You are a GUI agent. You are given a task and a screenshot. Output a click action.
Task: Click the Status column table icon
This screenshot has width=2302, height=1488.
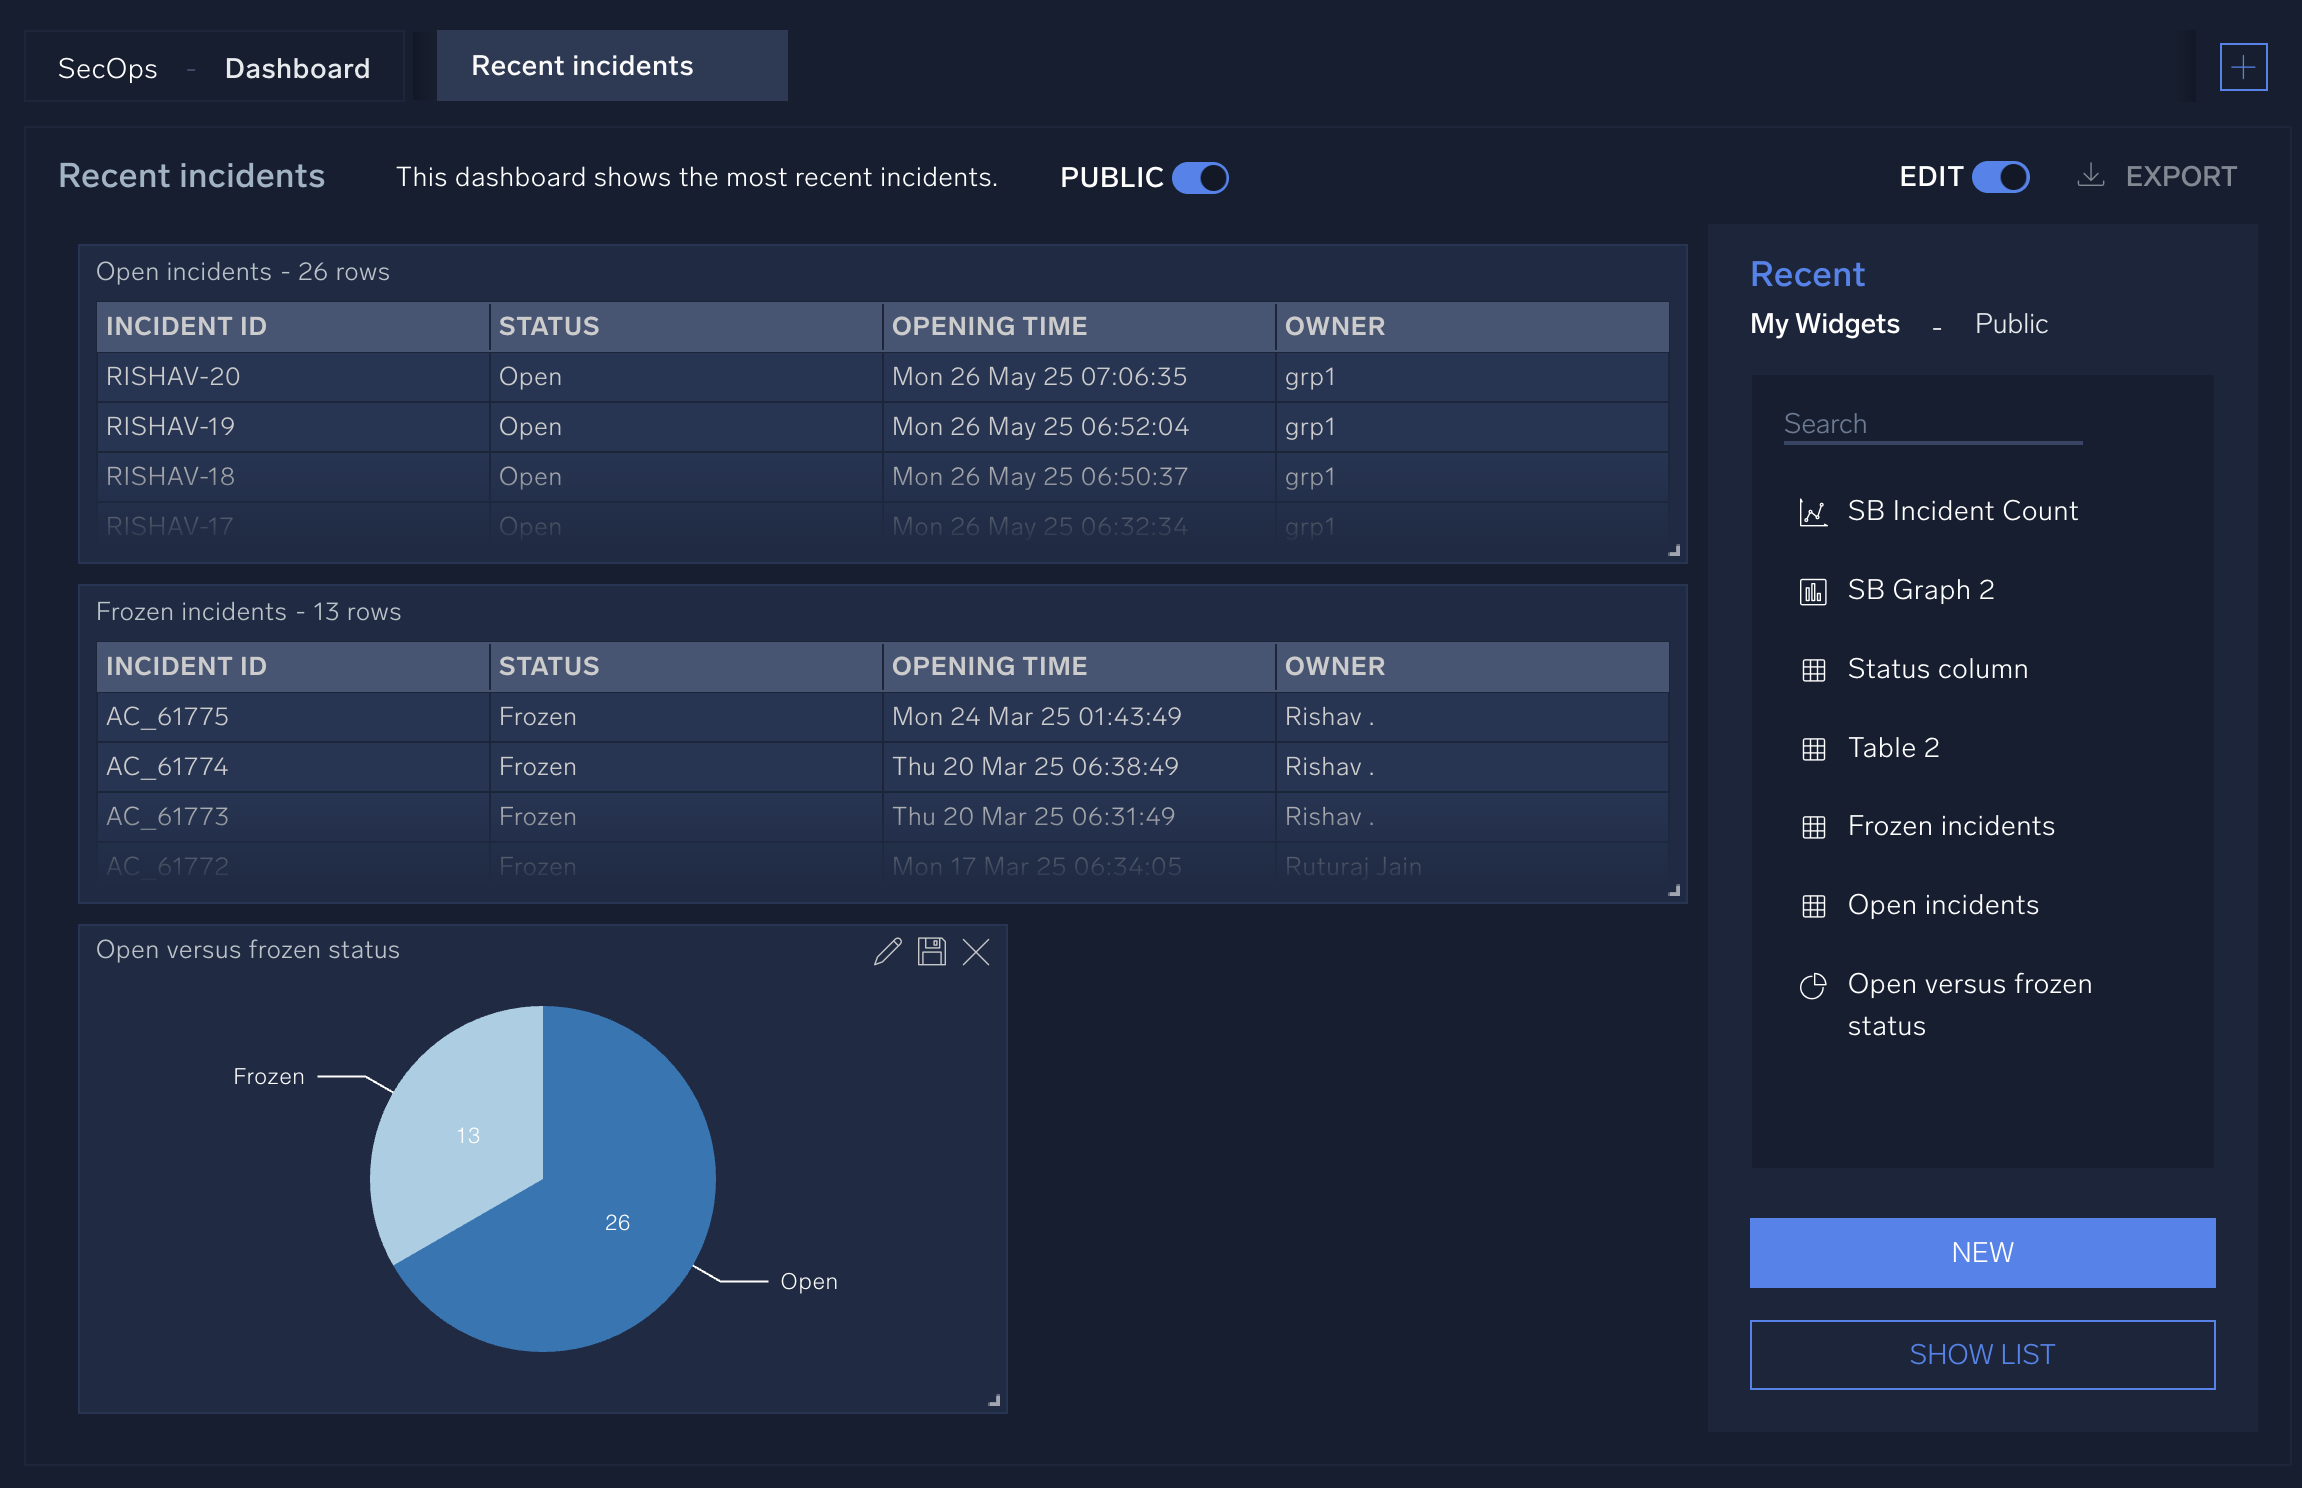click(1813, 670)
